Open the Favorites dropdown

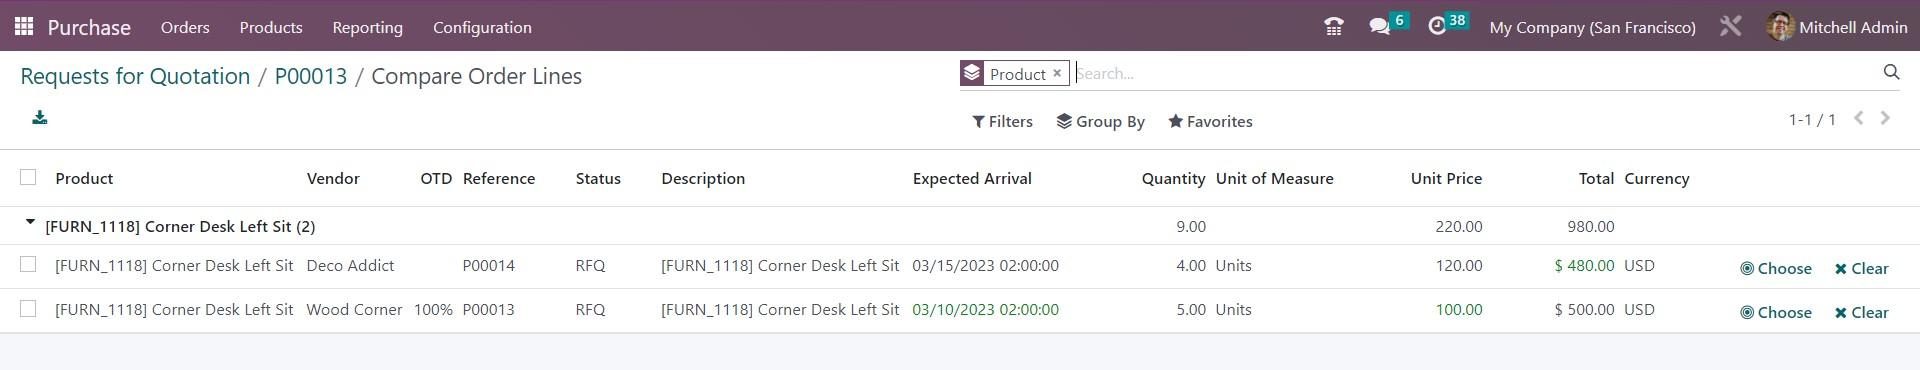coord(1210,121)
